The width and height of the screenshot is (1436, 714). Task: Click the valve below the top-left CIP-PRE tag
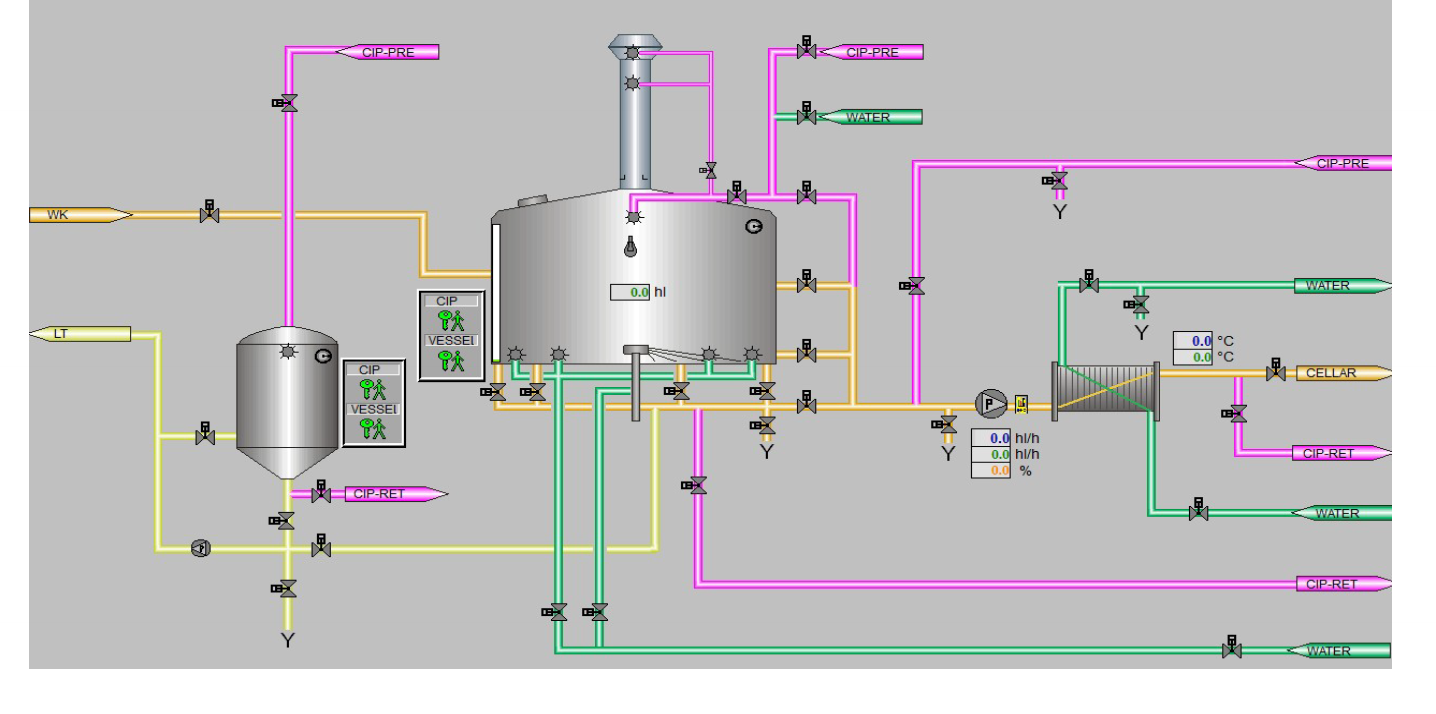[286, 102]
